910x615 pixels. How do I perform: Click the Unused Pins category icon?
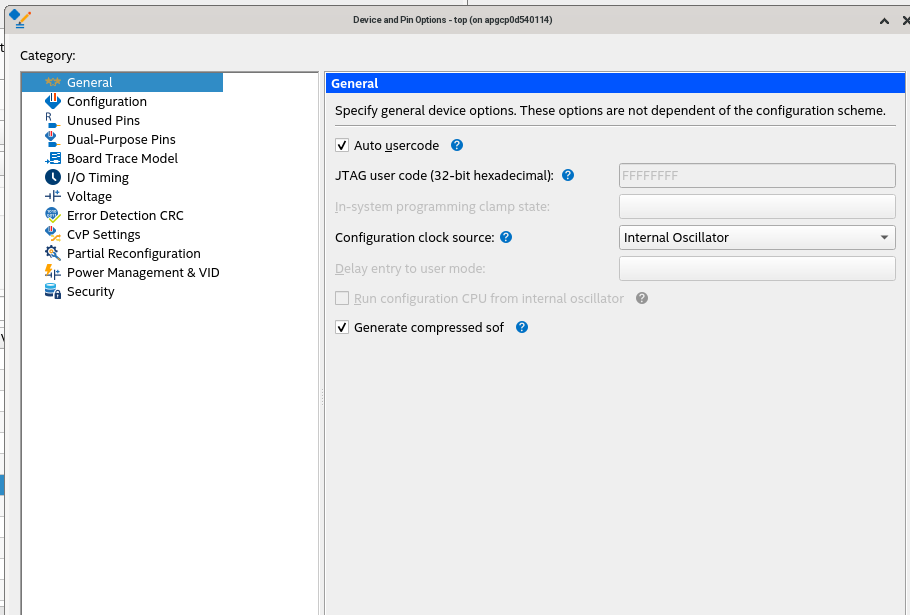(x=53, y=120)
